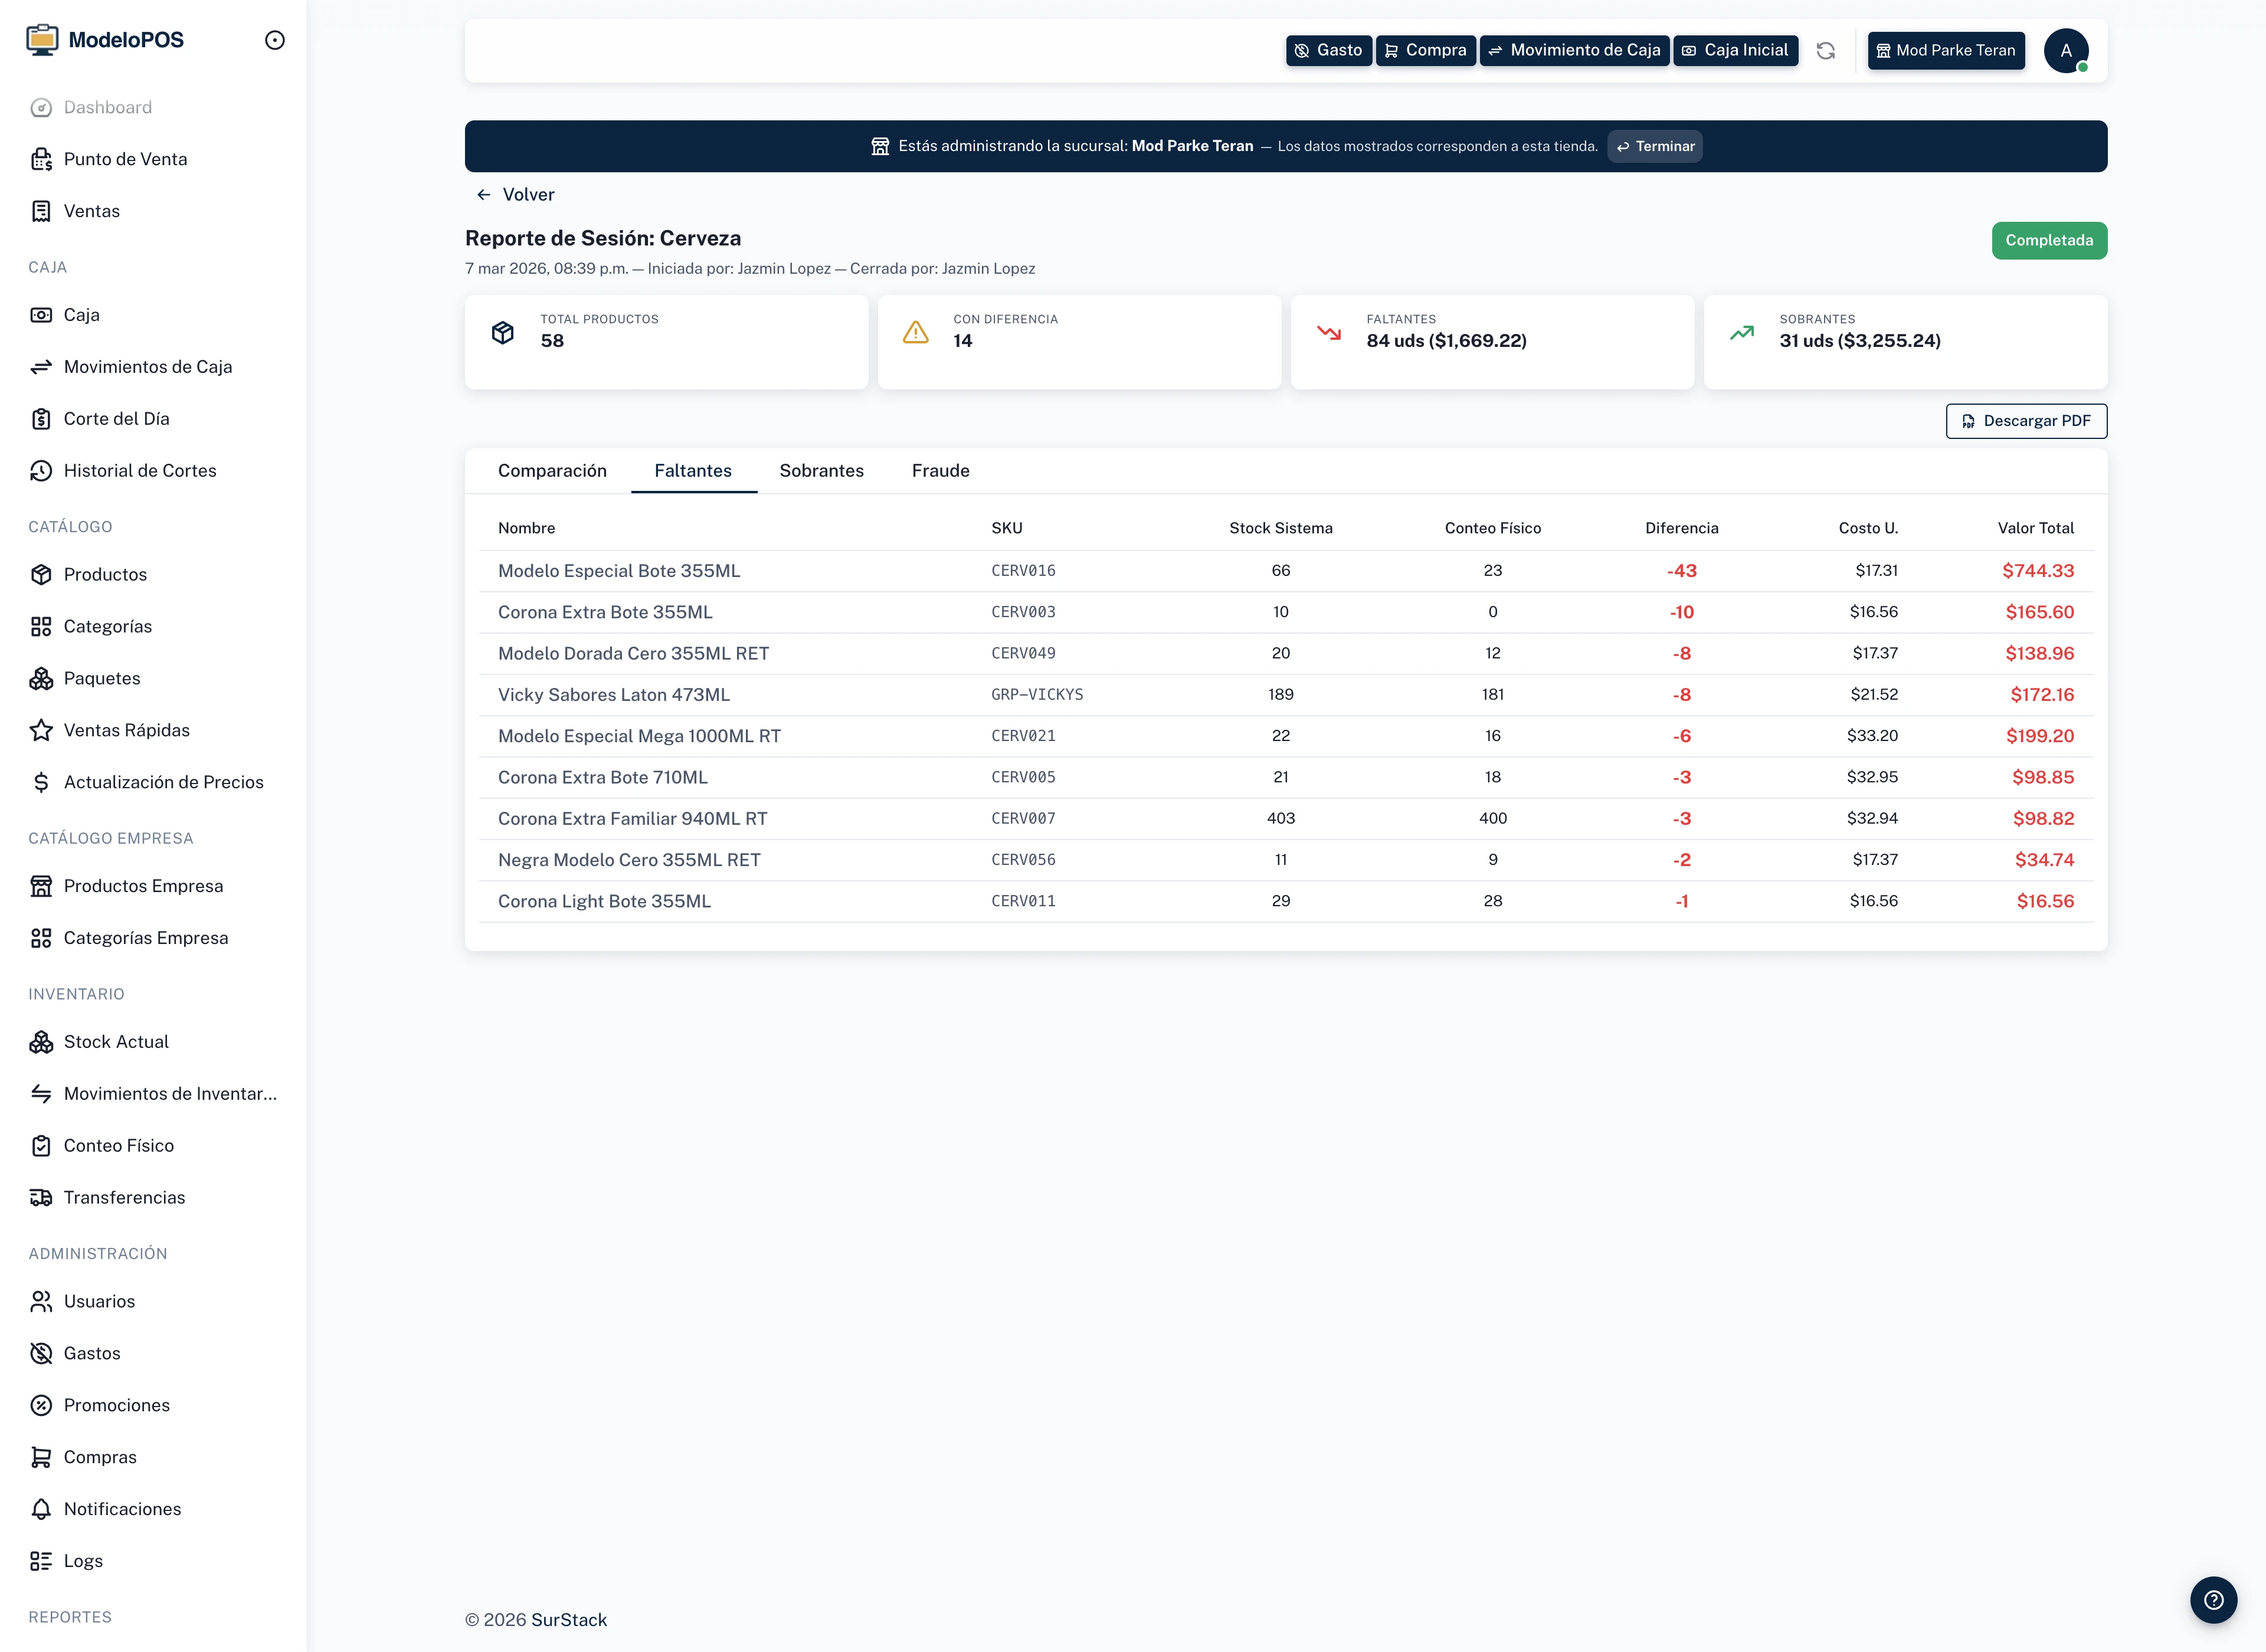Open Movimientos de Caja
Image resolution: width=2266 pixels, height=1652 pixels.
[x=147, y=367]
